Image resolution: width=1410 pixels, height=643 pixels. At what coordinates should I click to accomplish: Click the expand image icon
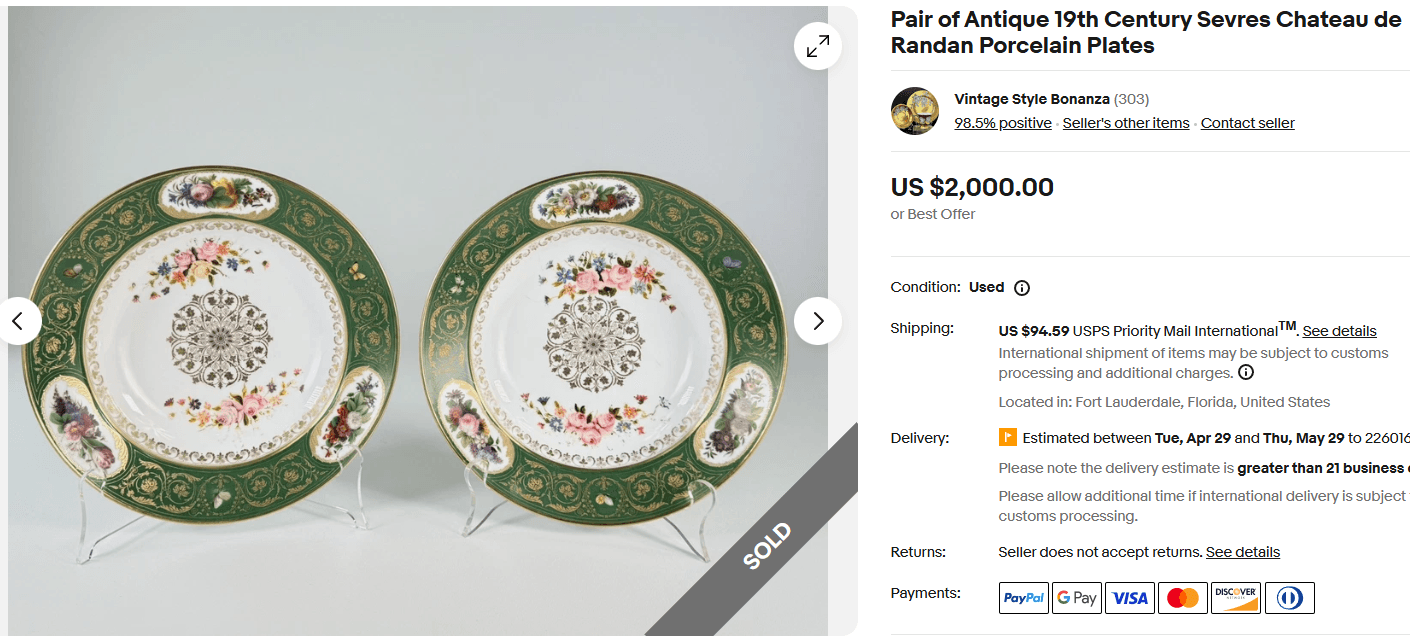(817, 45)
